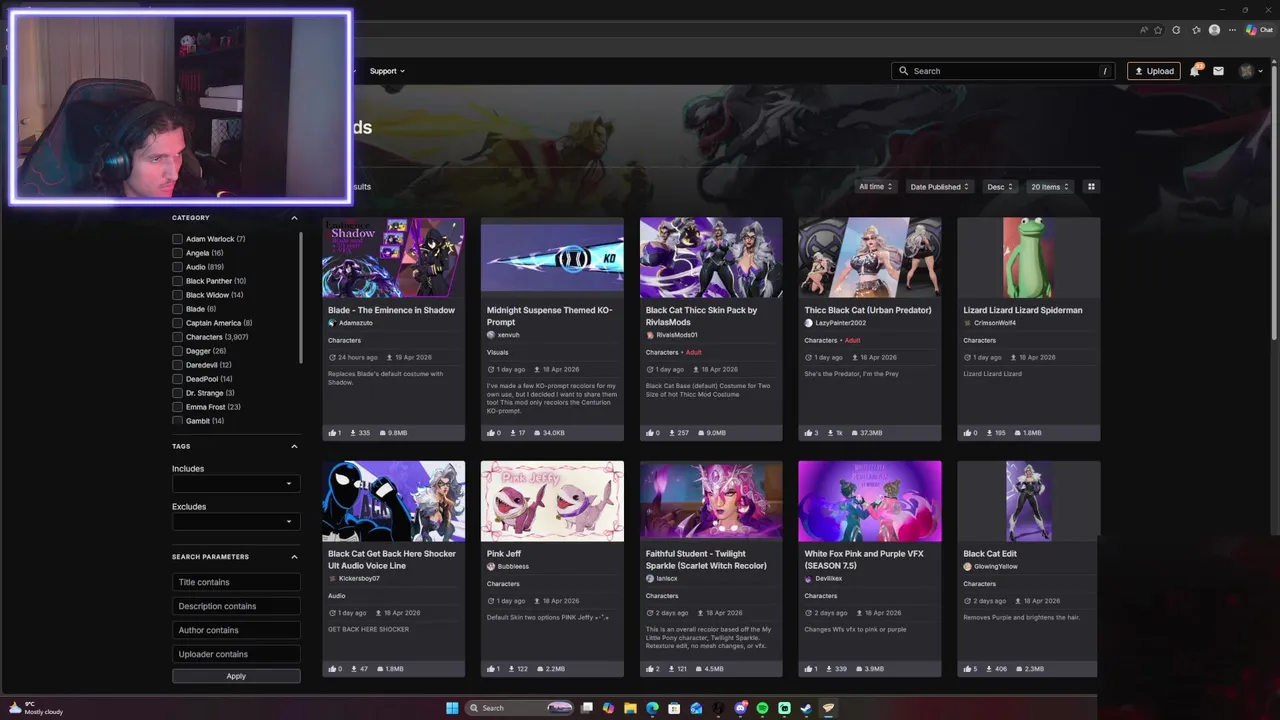Open Copilot Chat in browser
Viewport: 1280px width, 720px height.
[1258, 30]
